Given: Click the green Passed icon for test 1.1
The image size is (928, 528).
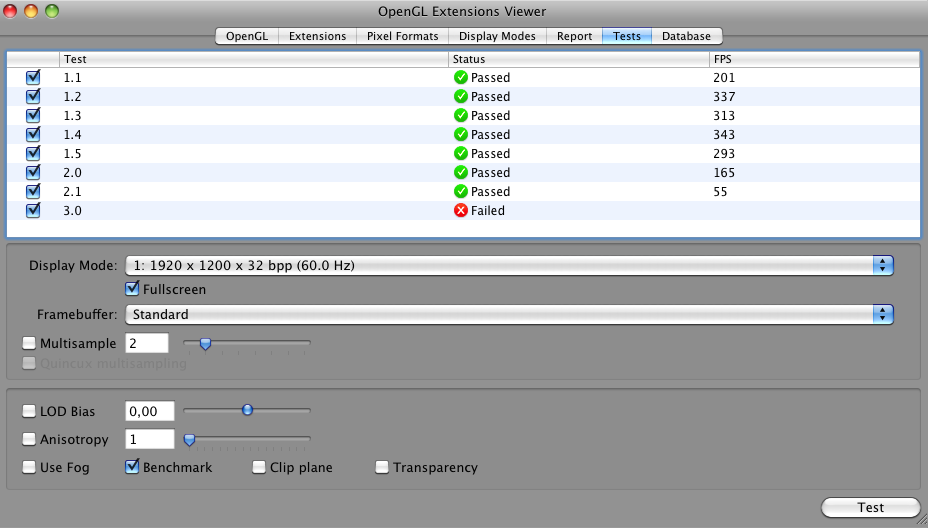Looking at the screenshot, I should 460,78.
